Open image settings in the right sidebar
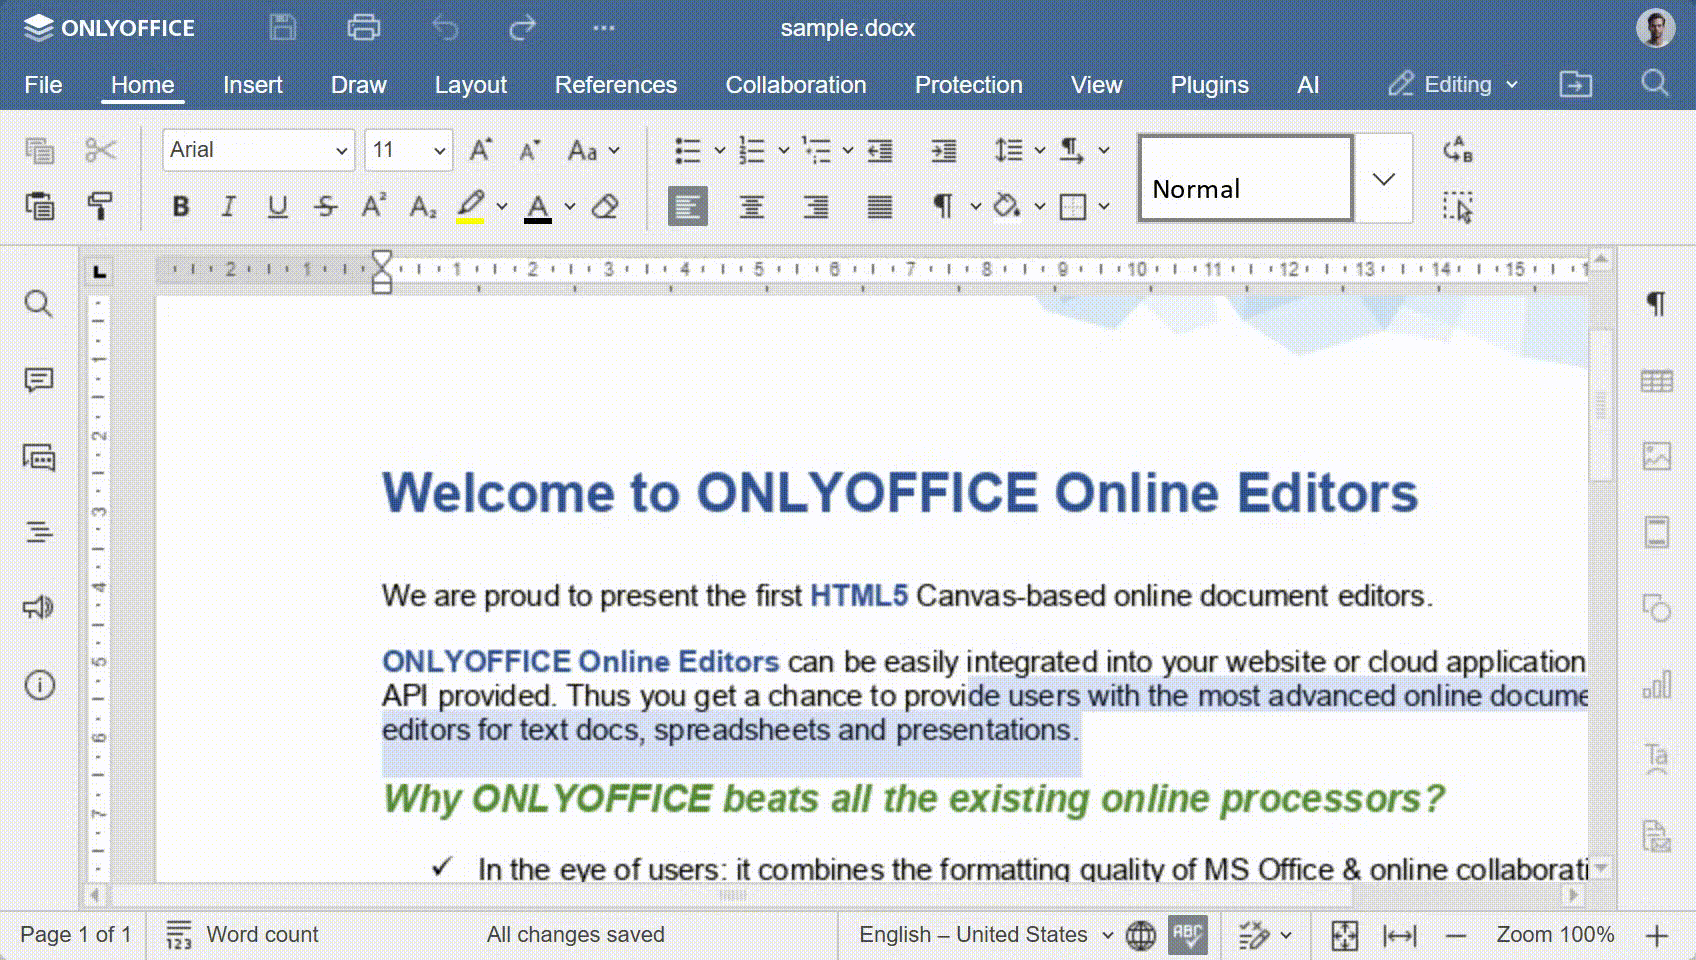Image resolution: width=1696 pixels, height=960 pixels. (x=1657, y=456)
